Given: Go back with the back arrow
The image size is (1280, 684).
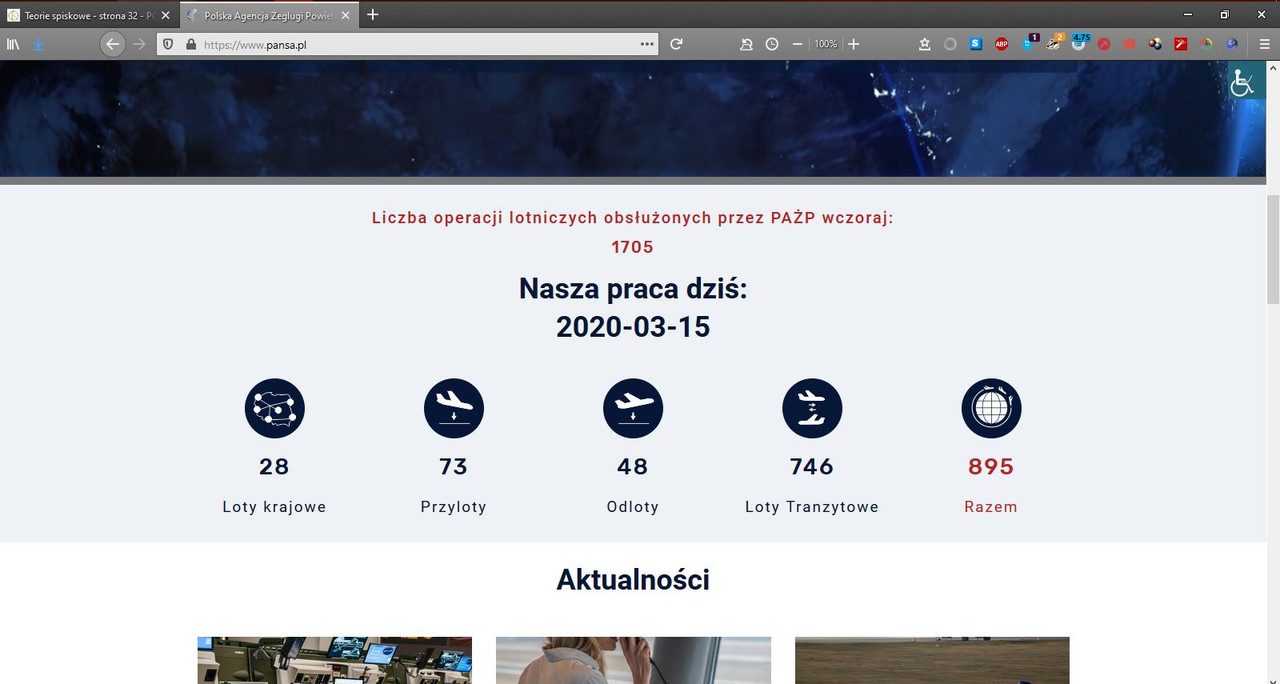Looking at the screenshot, I should (112, 44).
